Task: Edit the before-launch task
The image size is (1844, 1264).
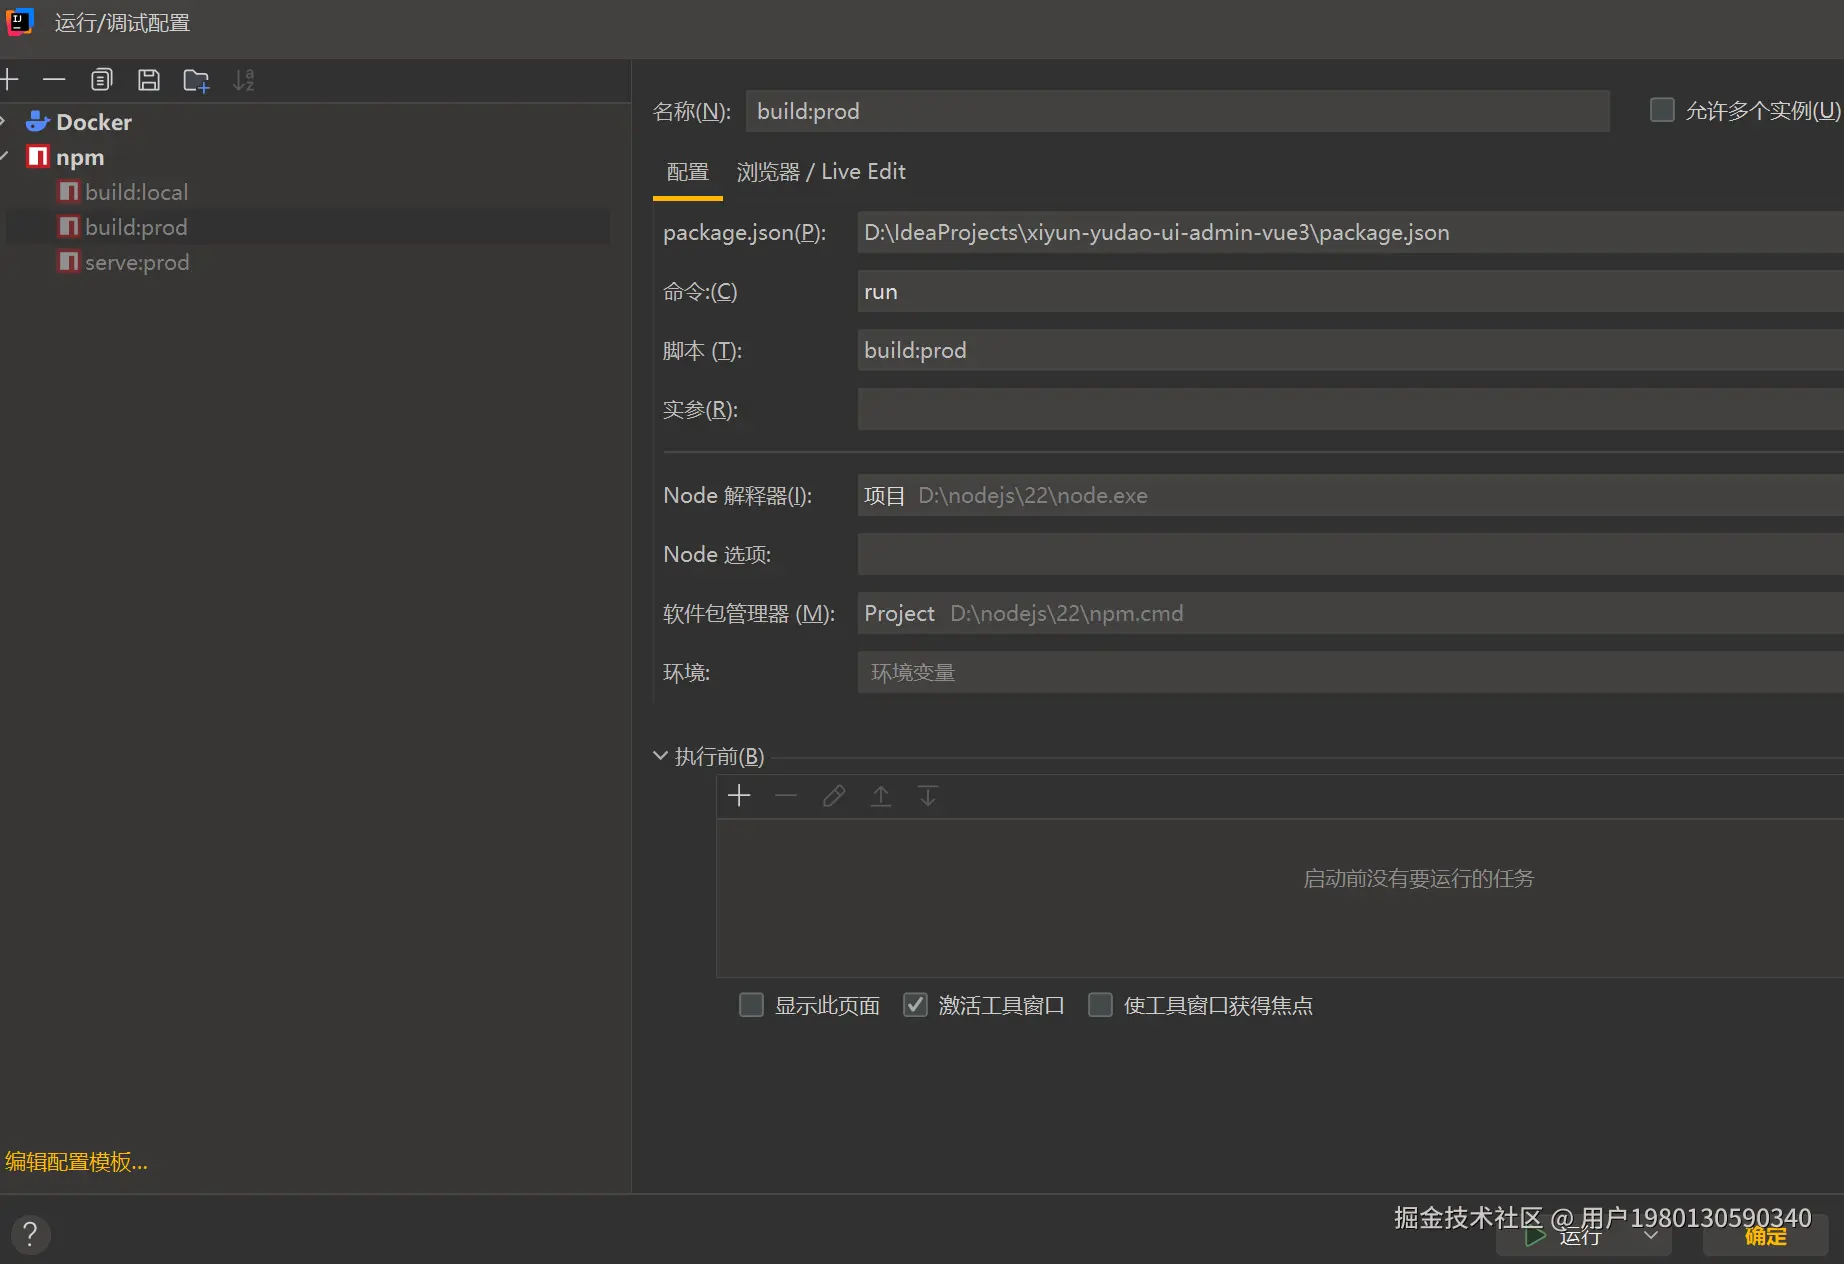Action: coord(833,796)
